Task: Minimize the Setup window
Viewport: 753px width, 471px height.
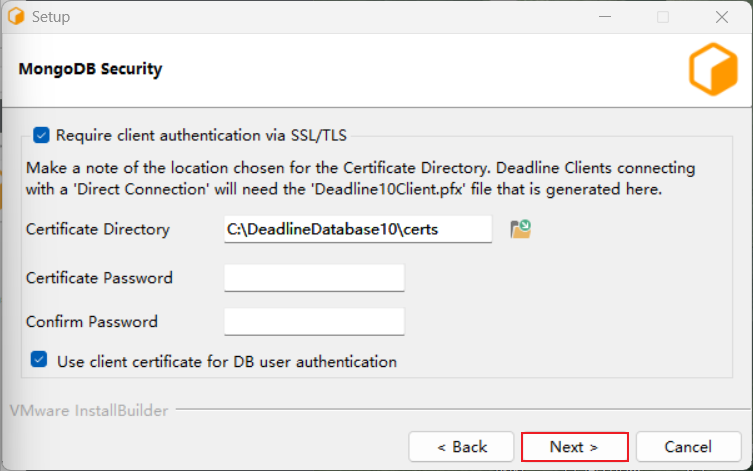Action: click(x=605, y=17)
